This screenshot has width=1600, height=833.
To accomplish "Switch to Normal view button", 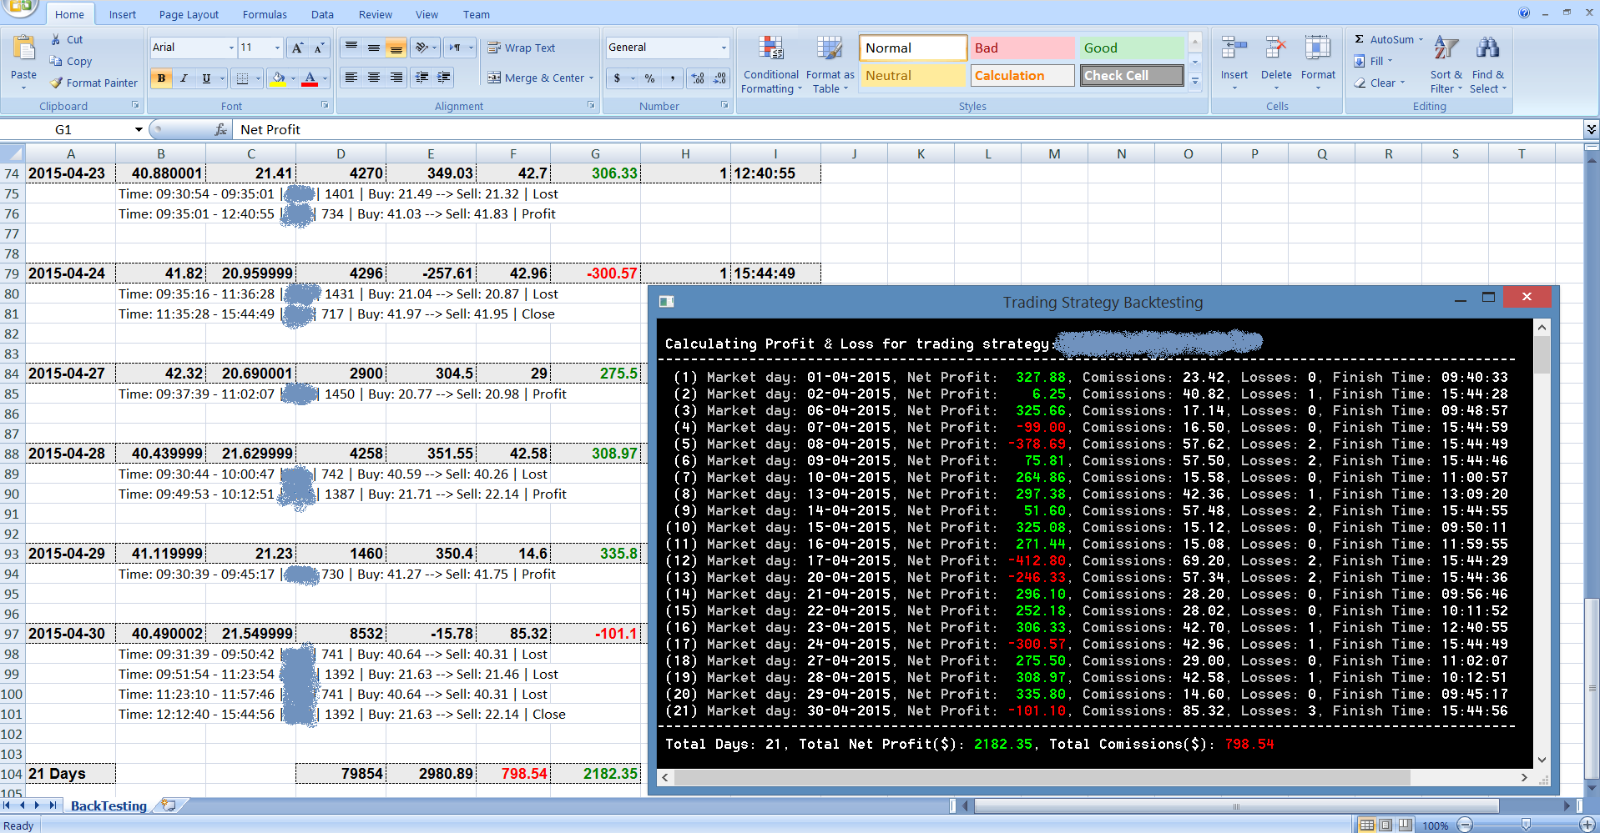I will [x=1367, y=825].
